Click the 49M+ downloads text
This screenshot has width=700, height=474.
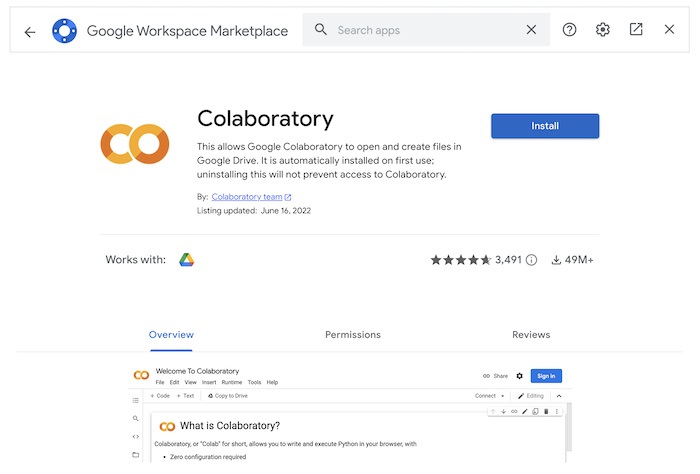point(579,260)
